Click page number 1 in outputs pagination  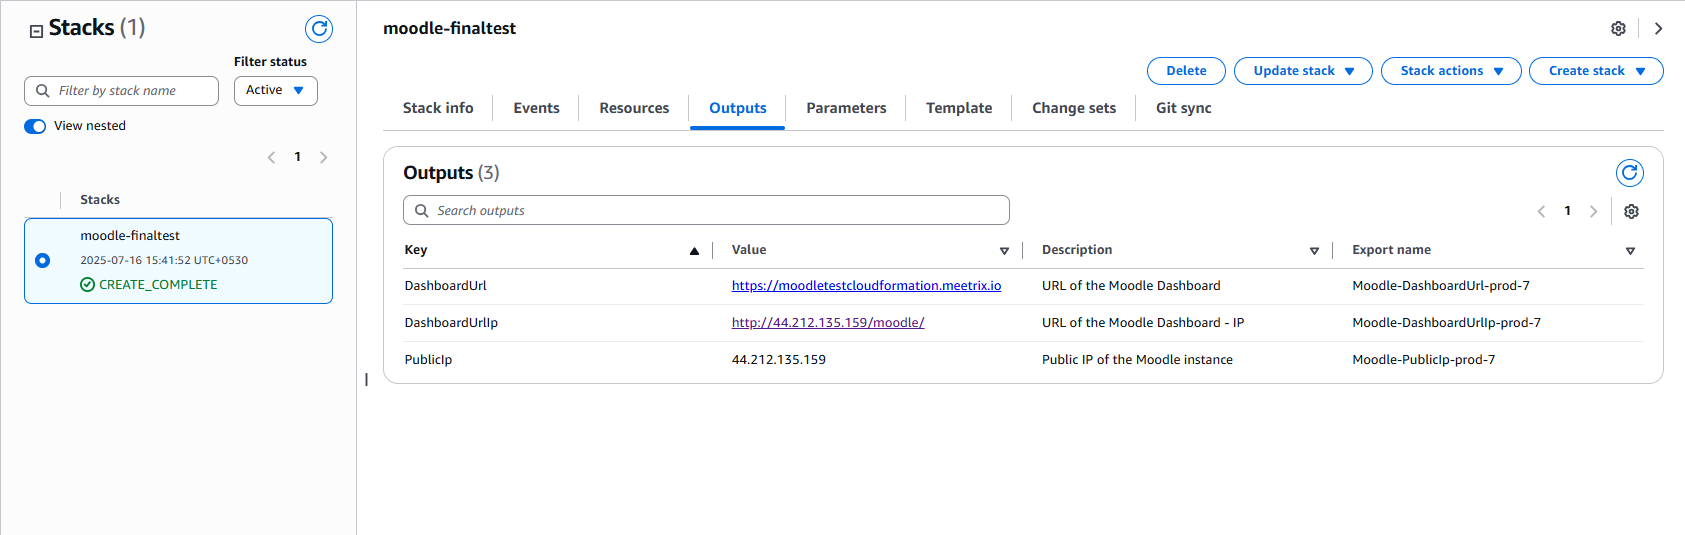[1567, 211]
